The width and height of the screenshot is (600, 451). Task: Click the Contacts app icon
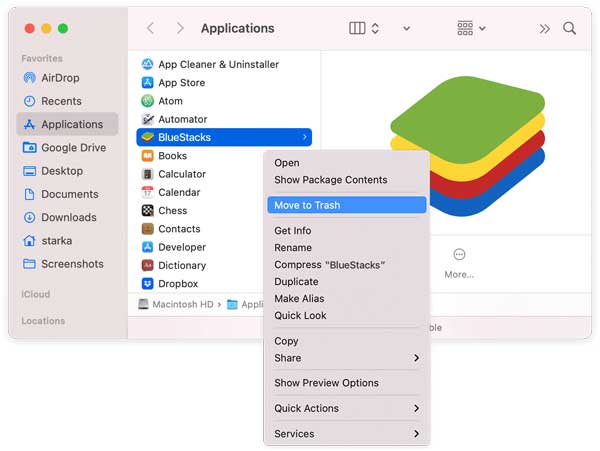pos(147,229)
